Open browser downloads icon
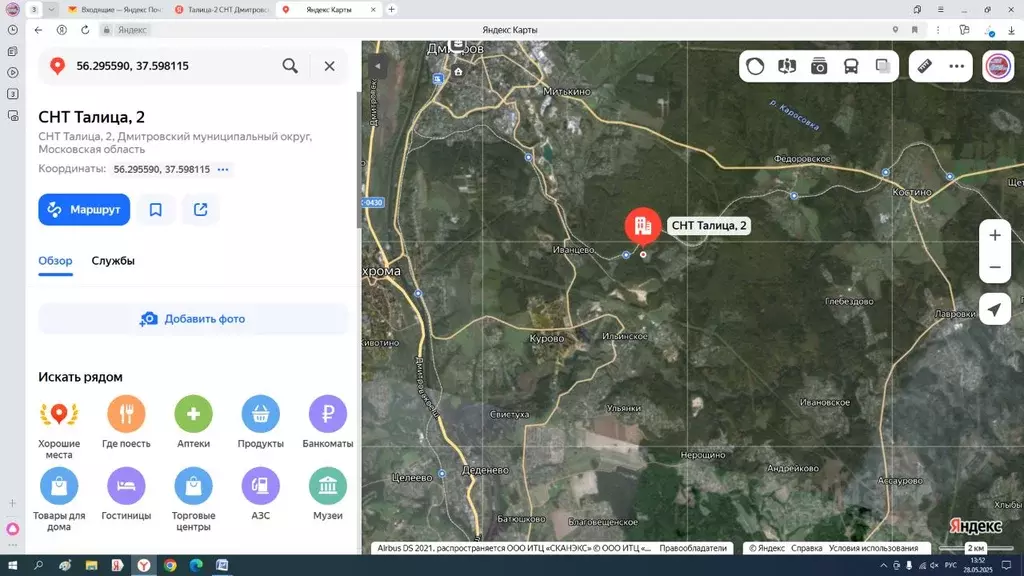This screenshot has height=576, width=1024. pos(1011,30)
